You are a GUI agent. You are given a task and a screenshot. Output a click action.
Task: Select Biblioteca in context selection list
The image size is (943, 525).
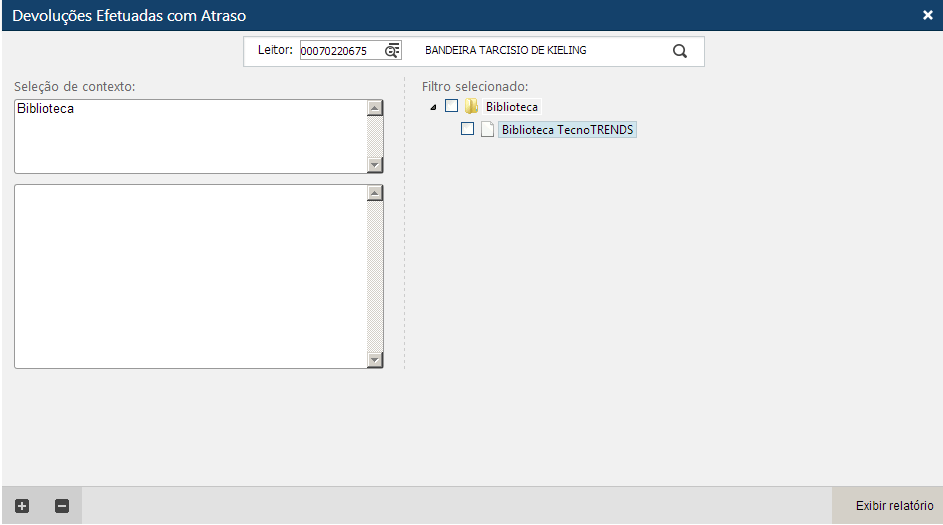click(x=46, y=109)
